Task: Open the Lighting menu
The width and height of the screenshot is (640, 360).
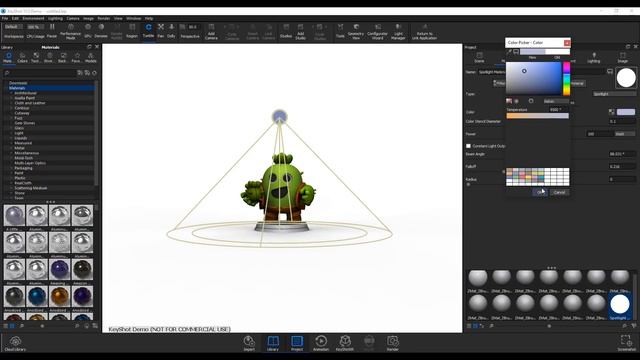Action: [x=55, y=18]
